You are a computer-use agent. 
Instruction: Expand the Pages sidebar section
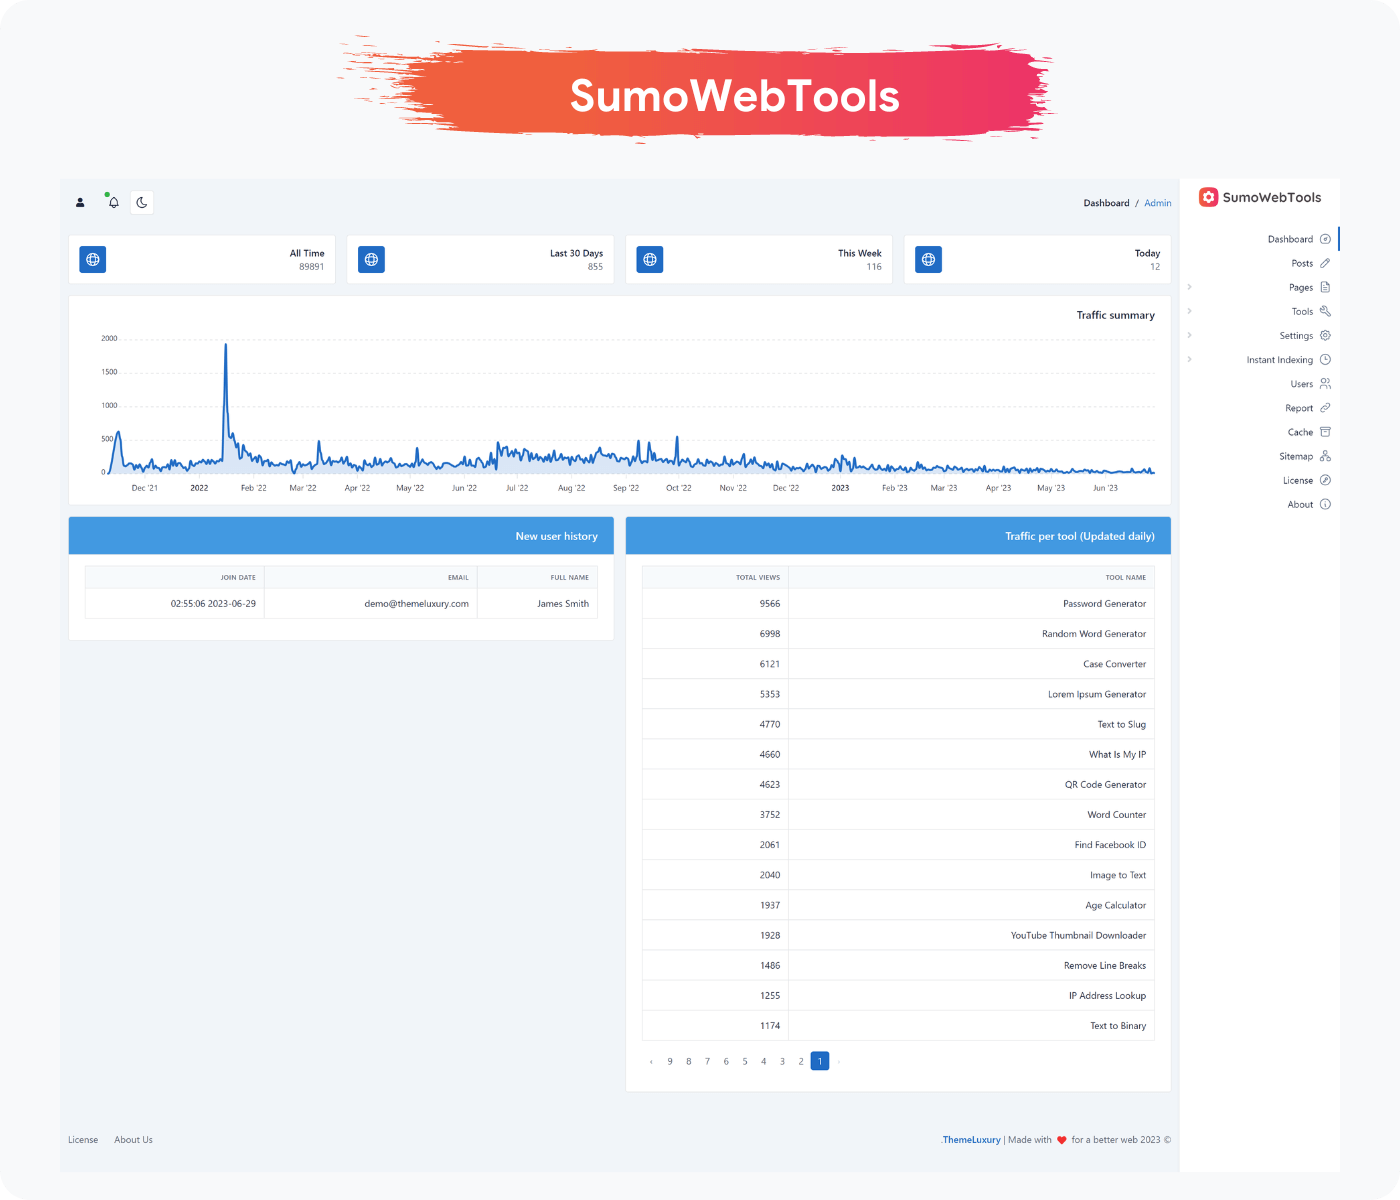[x=1189, y=287]
